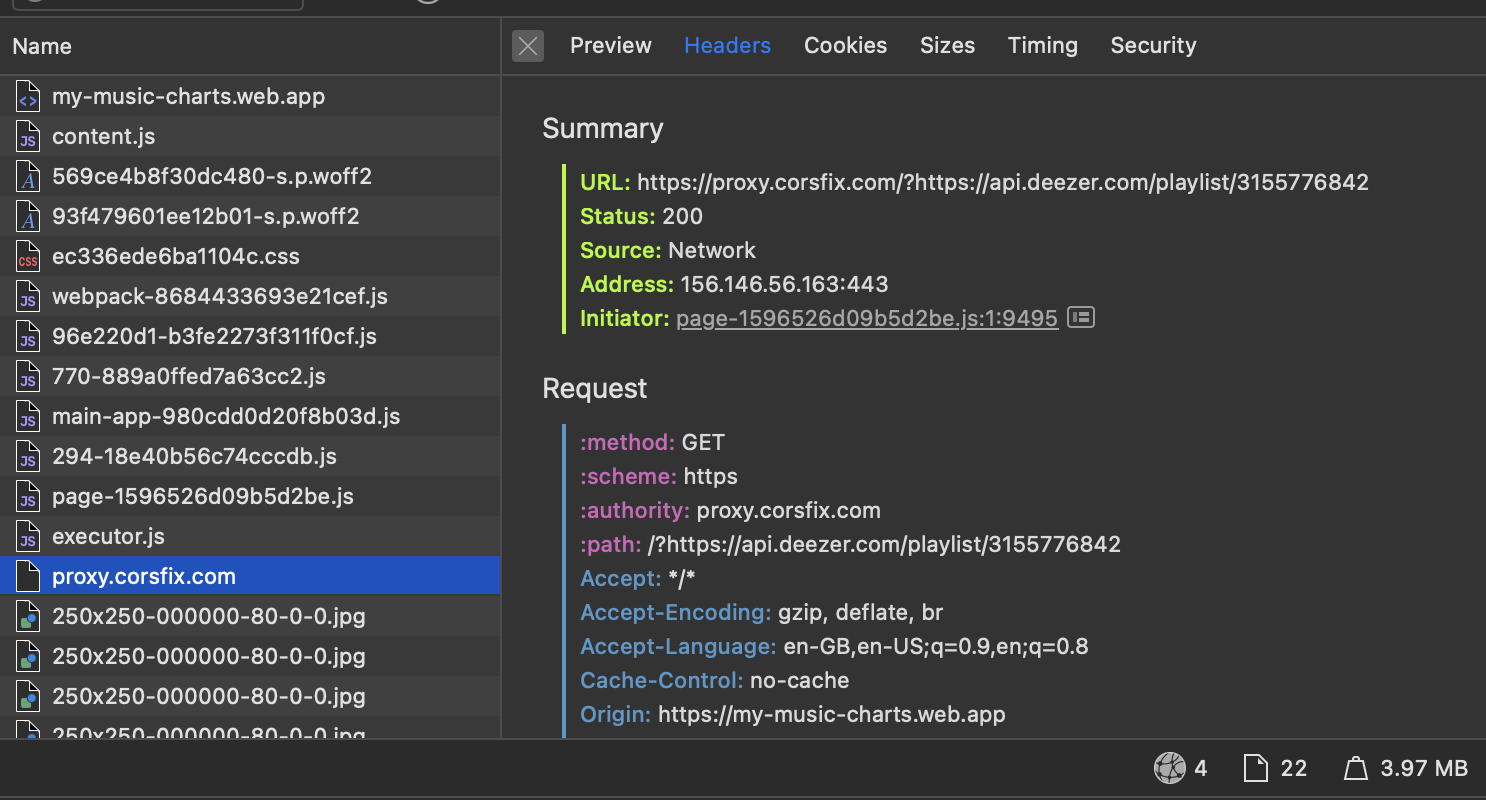Close the request detail pane
This screenshot has height=800, width=1486.
[528, 46]
